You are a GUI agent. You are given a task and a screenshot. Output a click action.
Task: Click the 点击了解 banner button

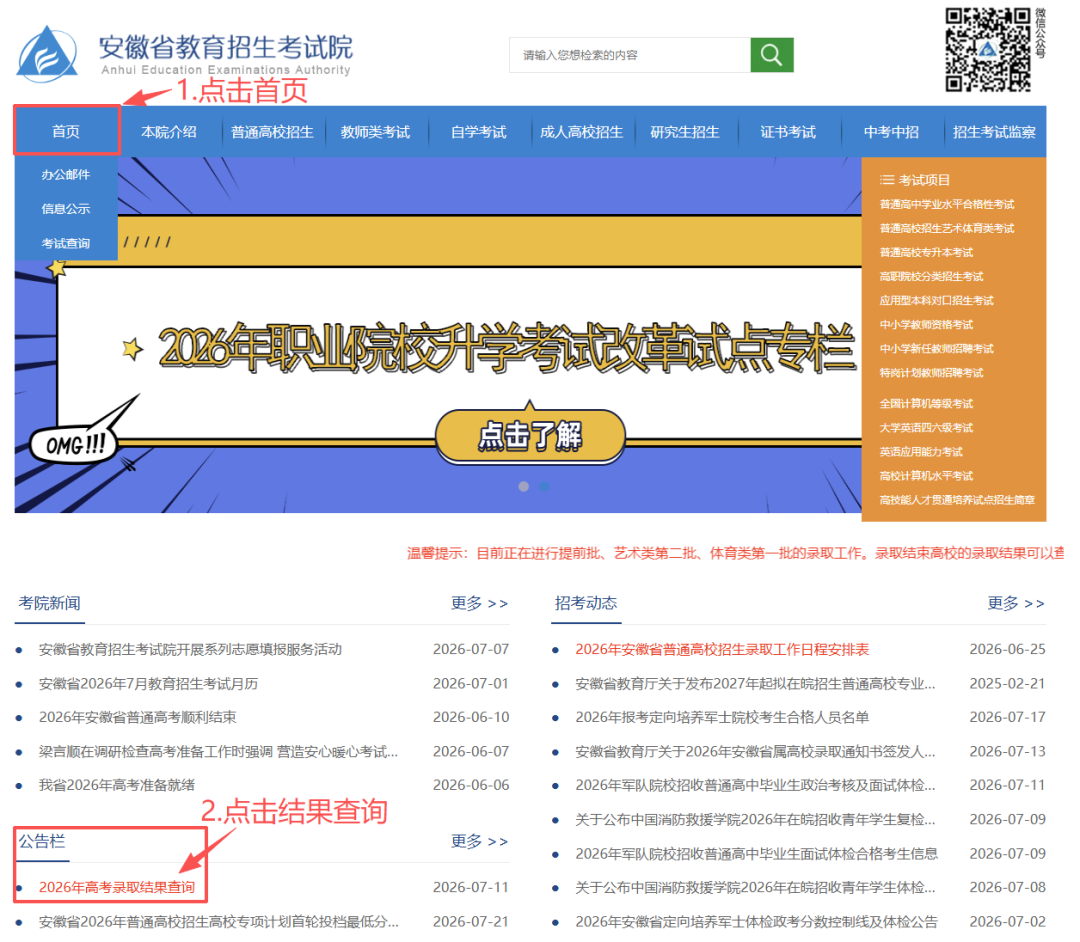(530, 436)
